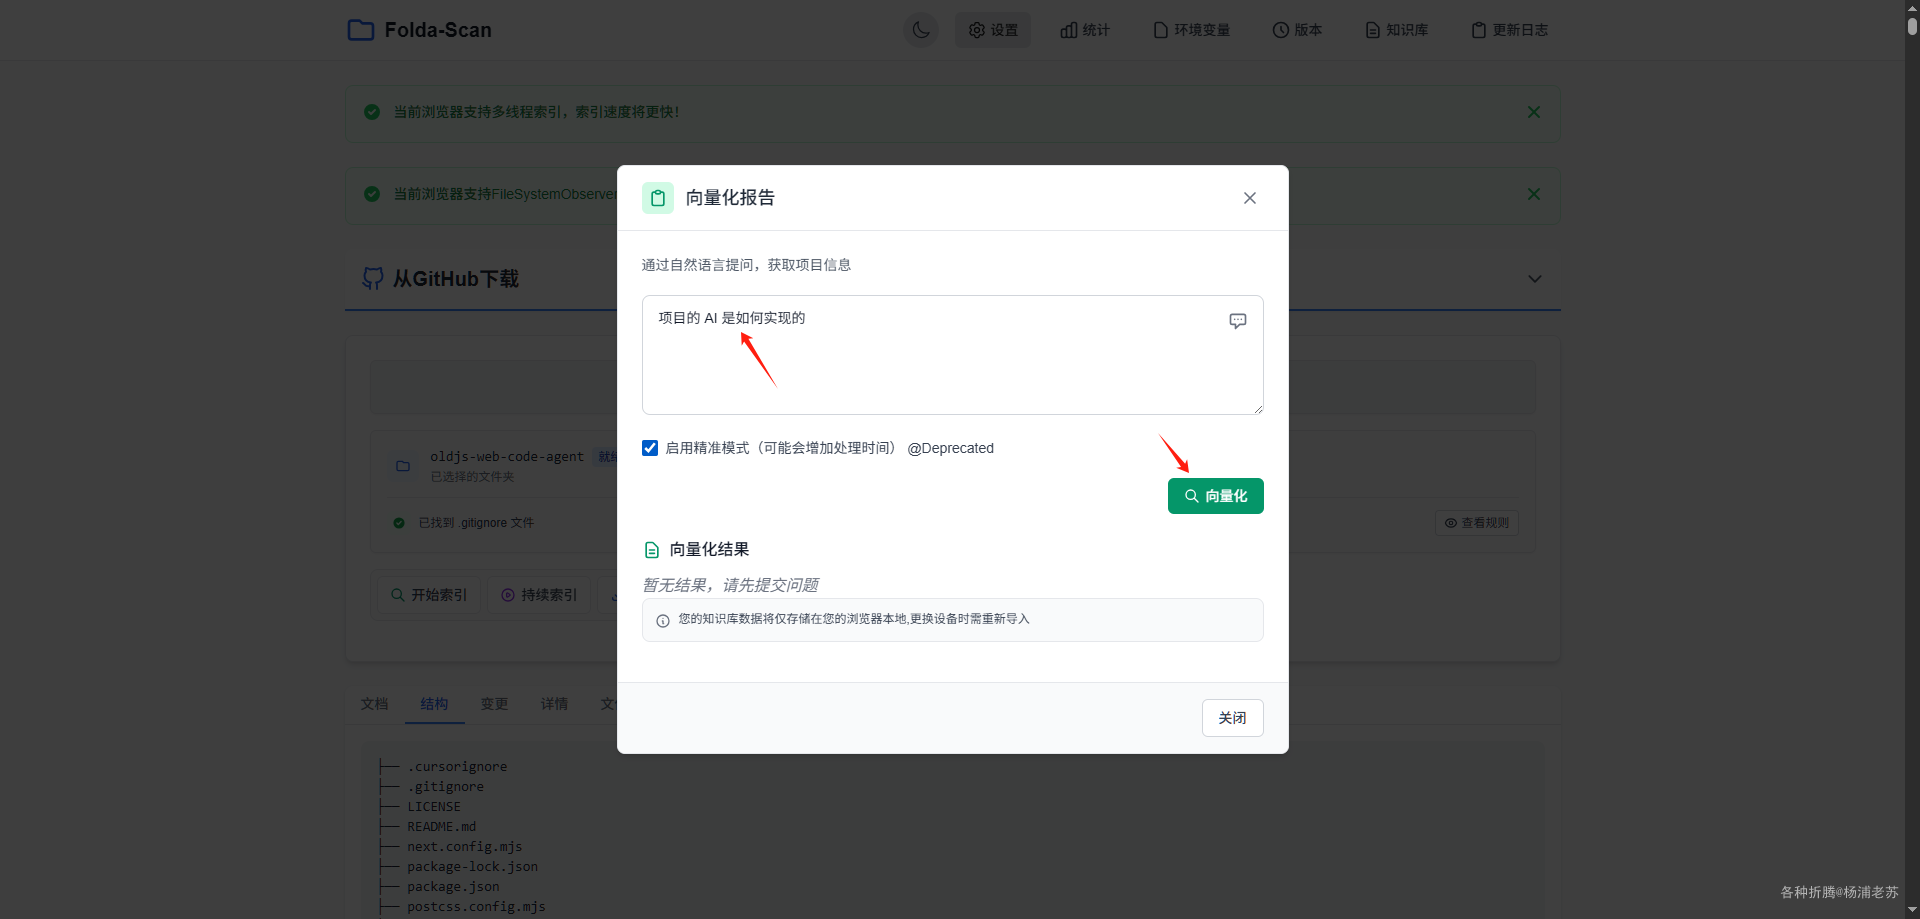
Task: Switch to the 结构 tab
Action: coord(435,704)
